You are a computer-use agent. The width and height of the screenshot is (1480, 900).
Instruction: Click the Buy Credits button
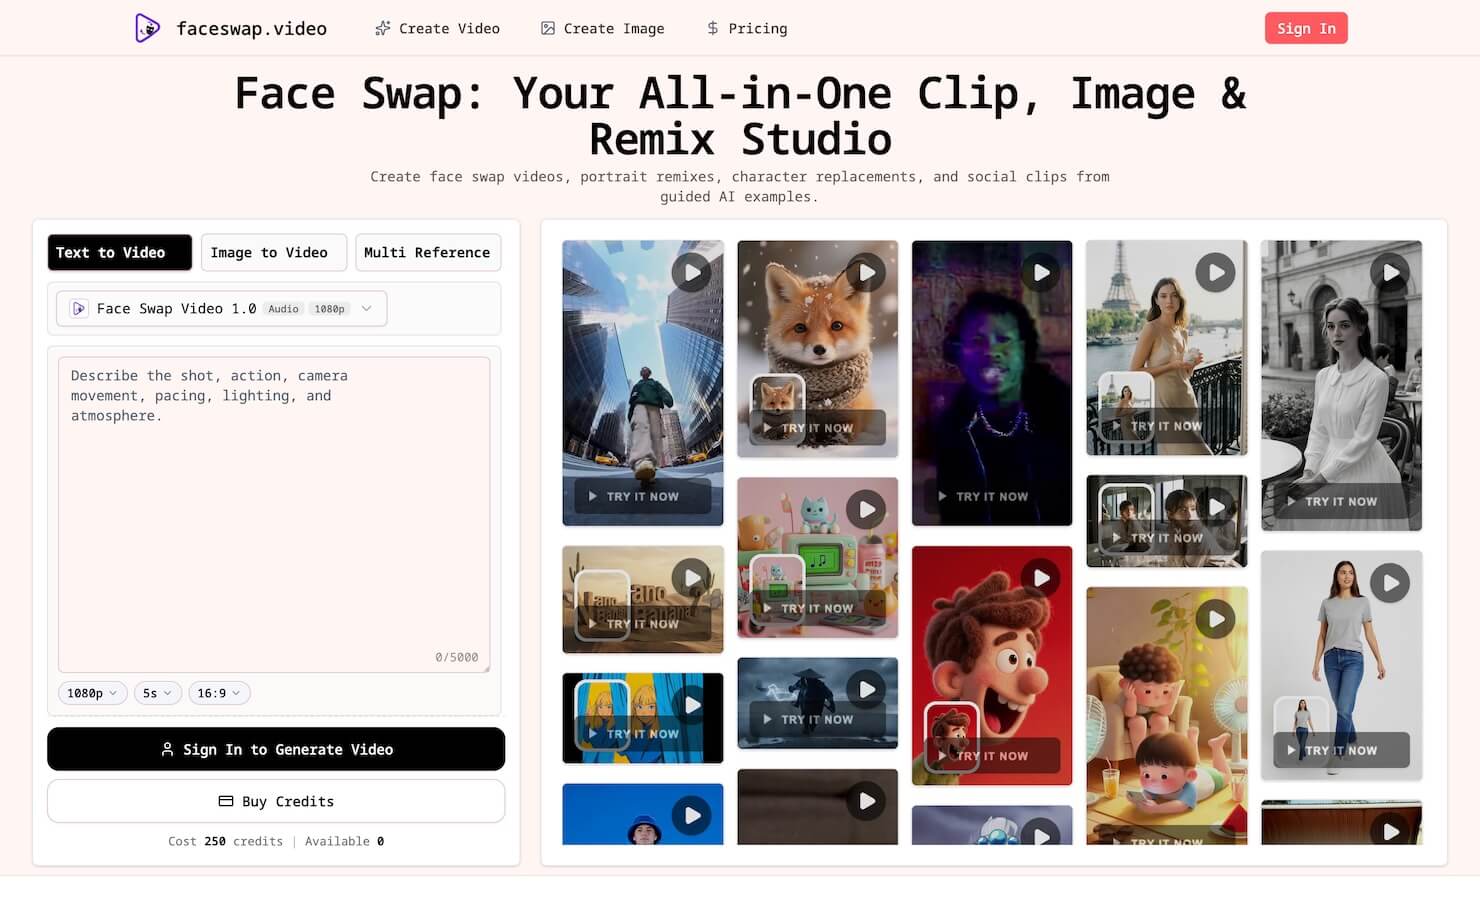click(x=276, y=801)
